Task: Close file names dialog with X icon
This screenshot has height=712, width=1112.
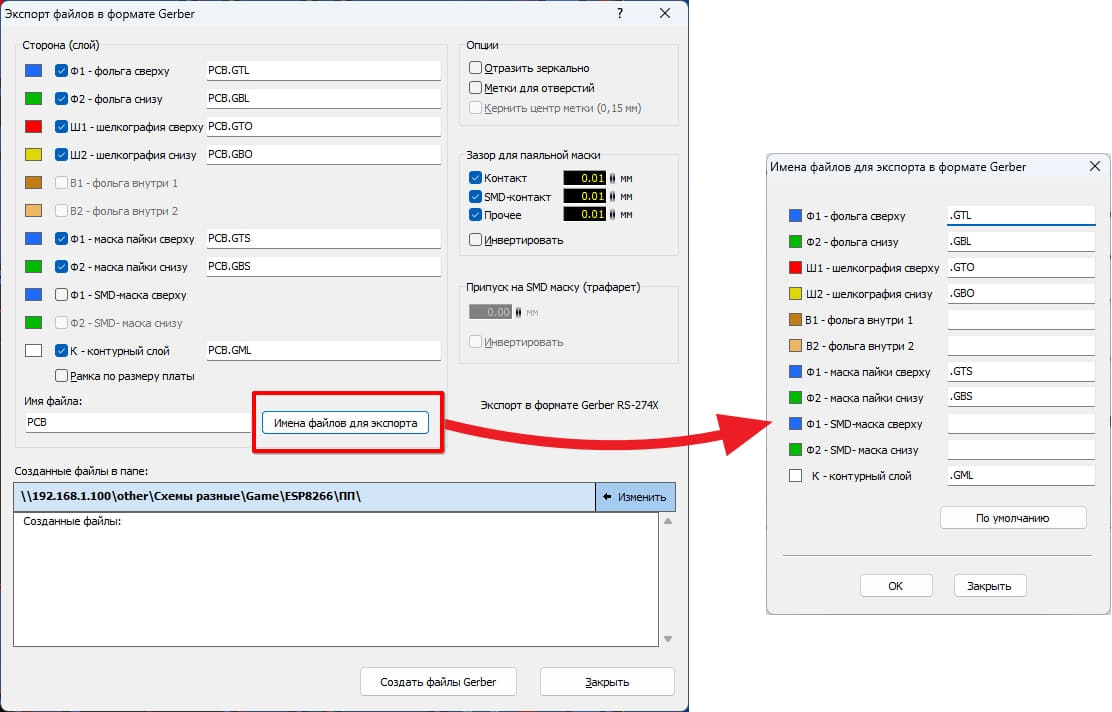Action: pyautogui.click(x=1095, y=167)
